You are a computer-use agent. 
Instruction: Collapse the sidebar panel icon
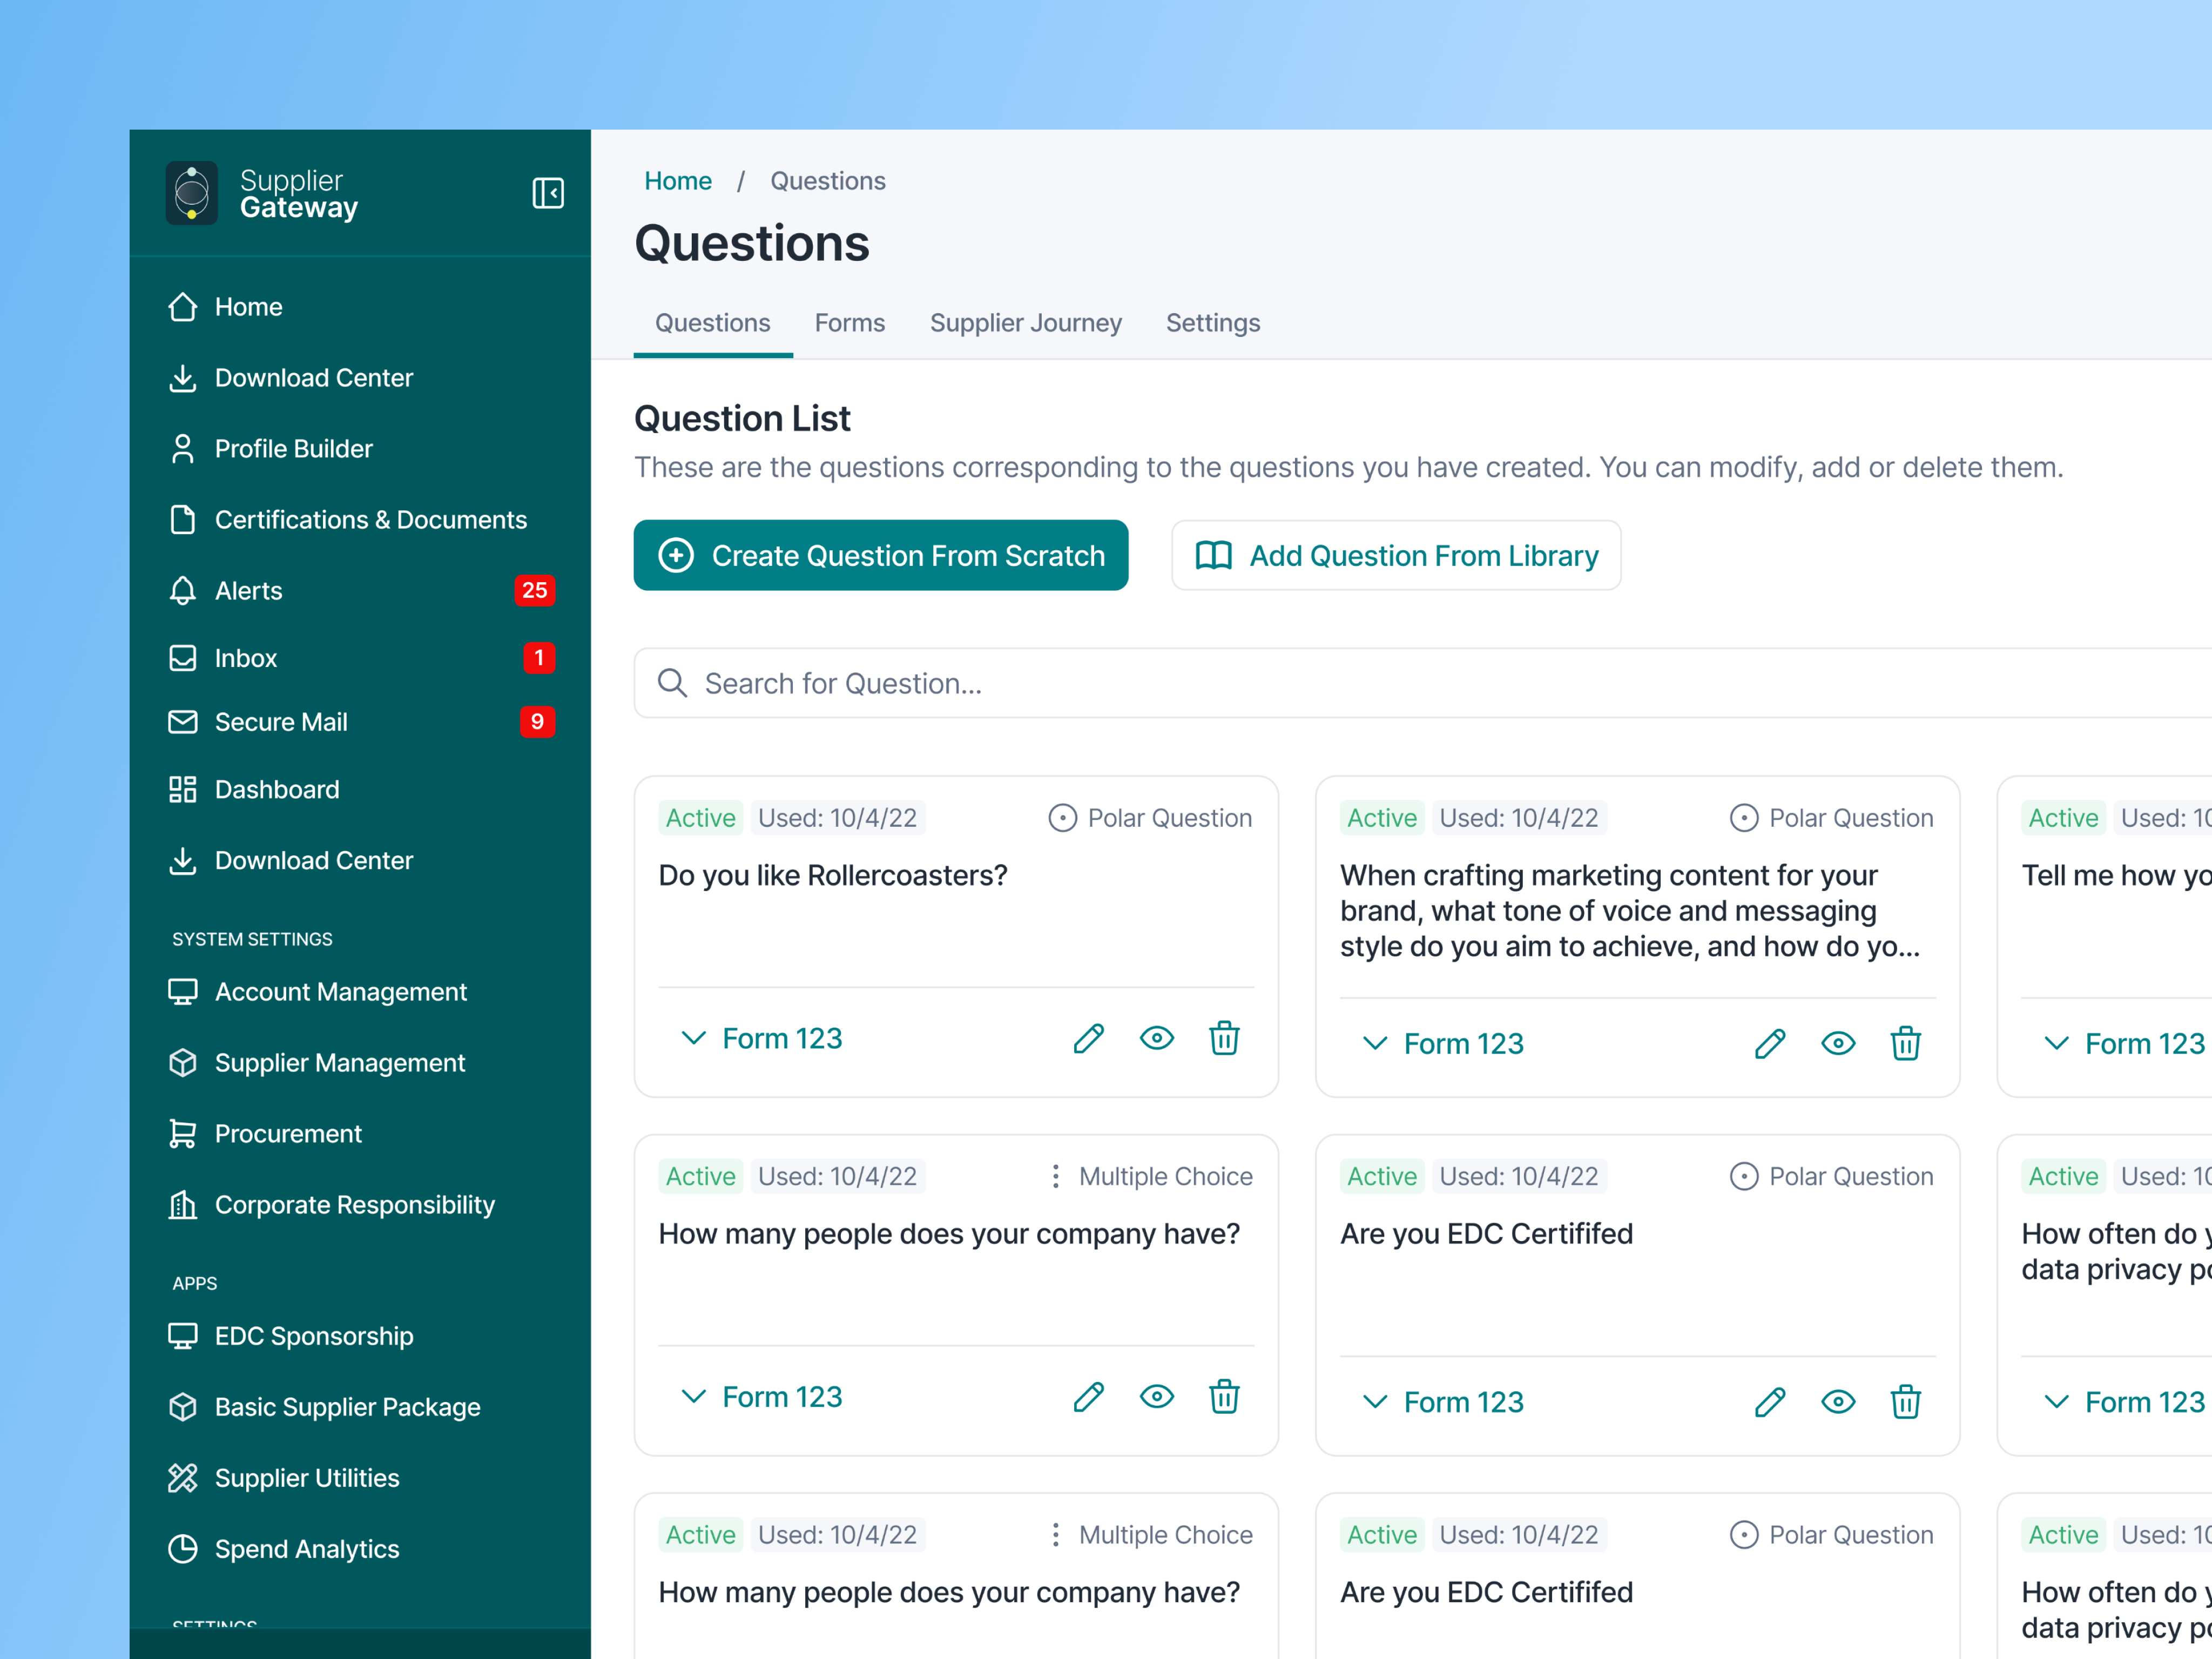547,193
